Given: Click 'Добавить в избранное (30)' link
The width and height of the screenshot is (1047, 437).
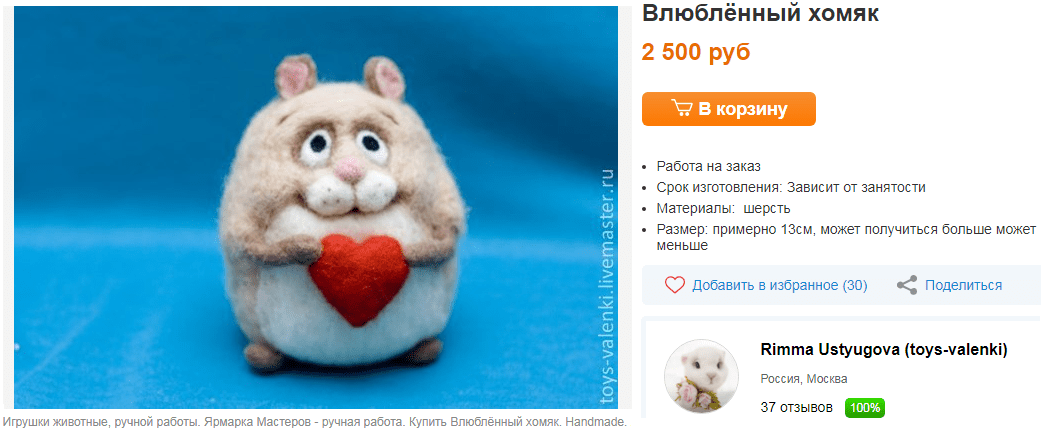Looking at the screenshot, I should [x=779, y=285].
